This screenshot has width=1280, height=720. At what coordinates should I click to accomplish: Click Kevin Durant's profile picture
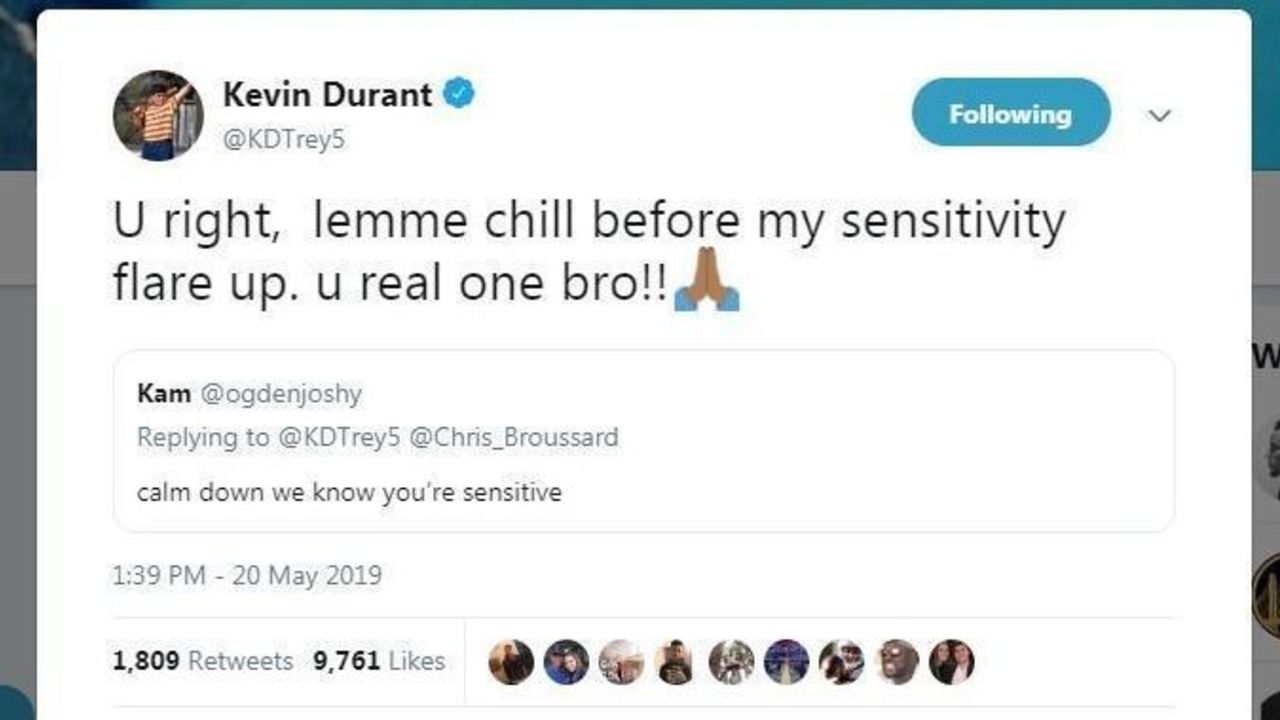click(x=158, y=115)
